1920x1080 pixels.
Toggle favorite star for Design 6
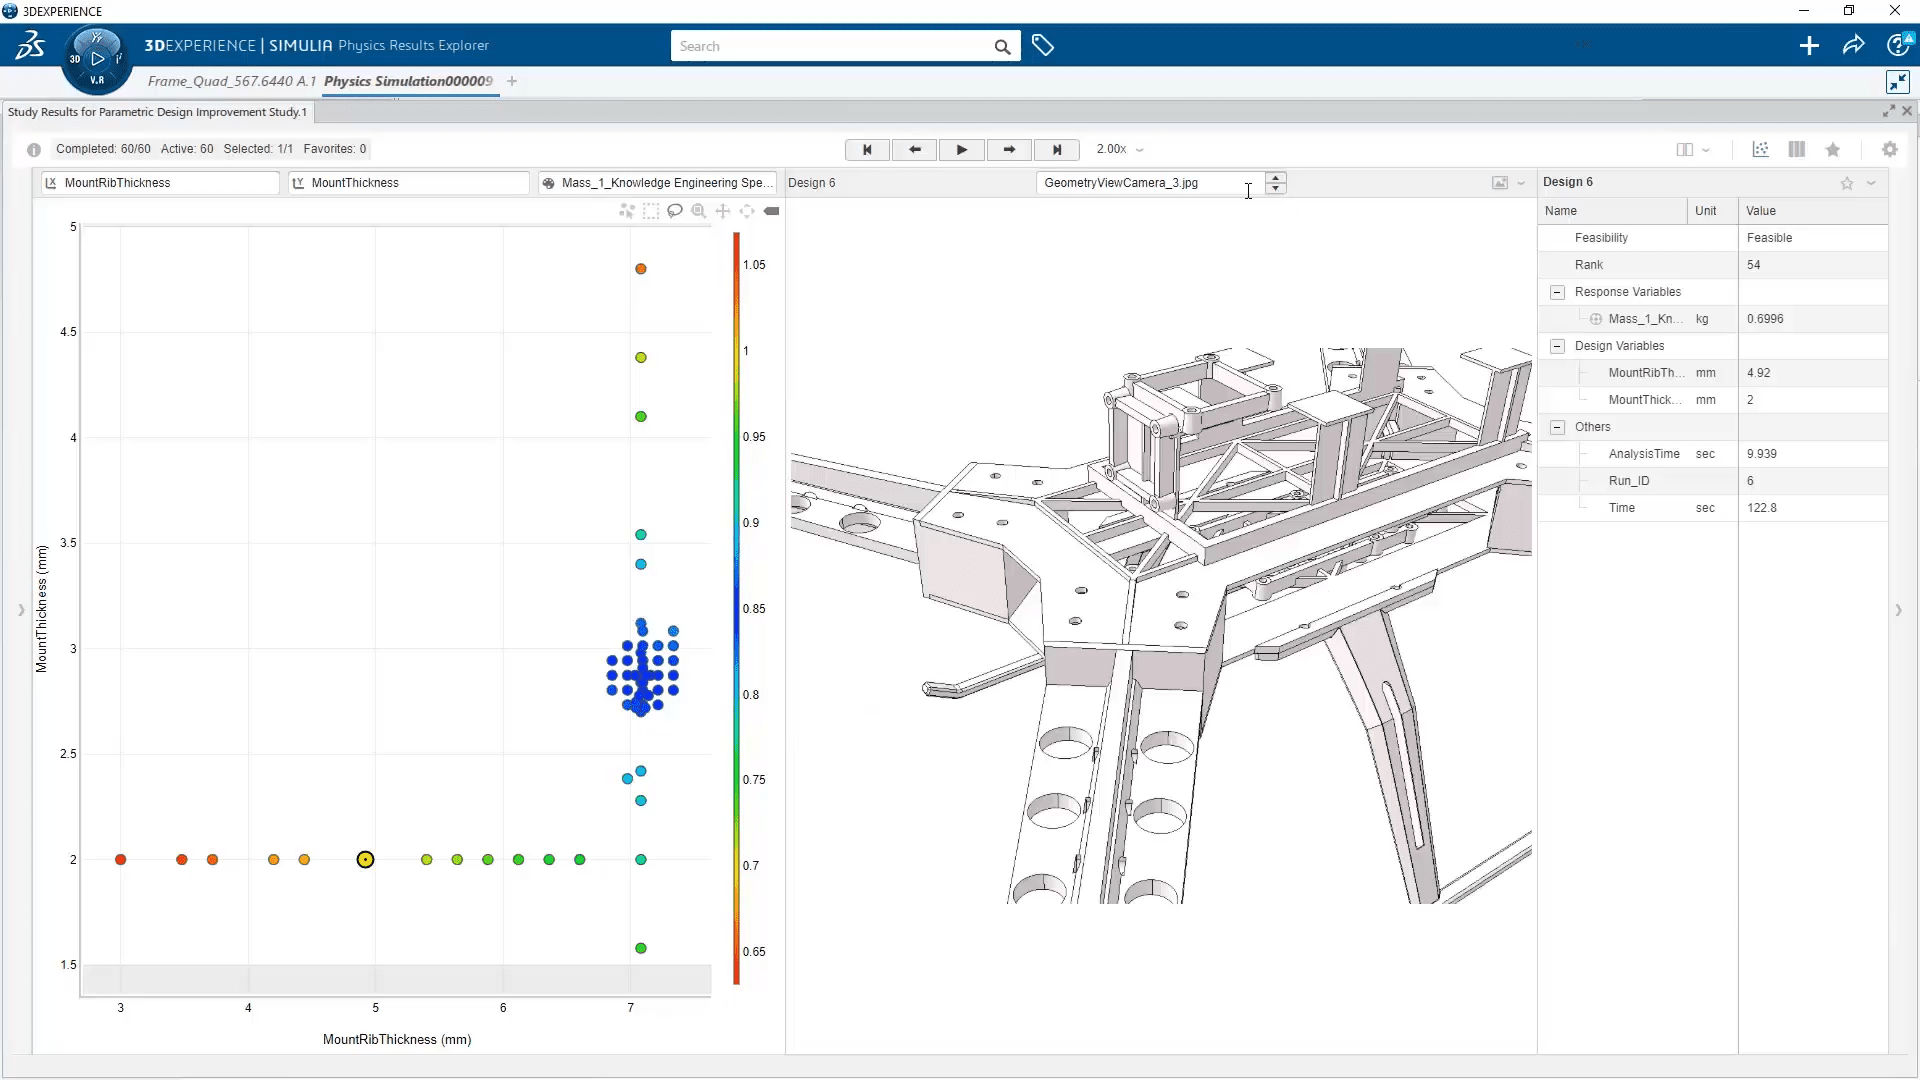[1847, 183]
